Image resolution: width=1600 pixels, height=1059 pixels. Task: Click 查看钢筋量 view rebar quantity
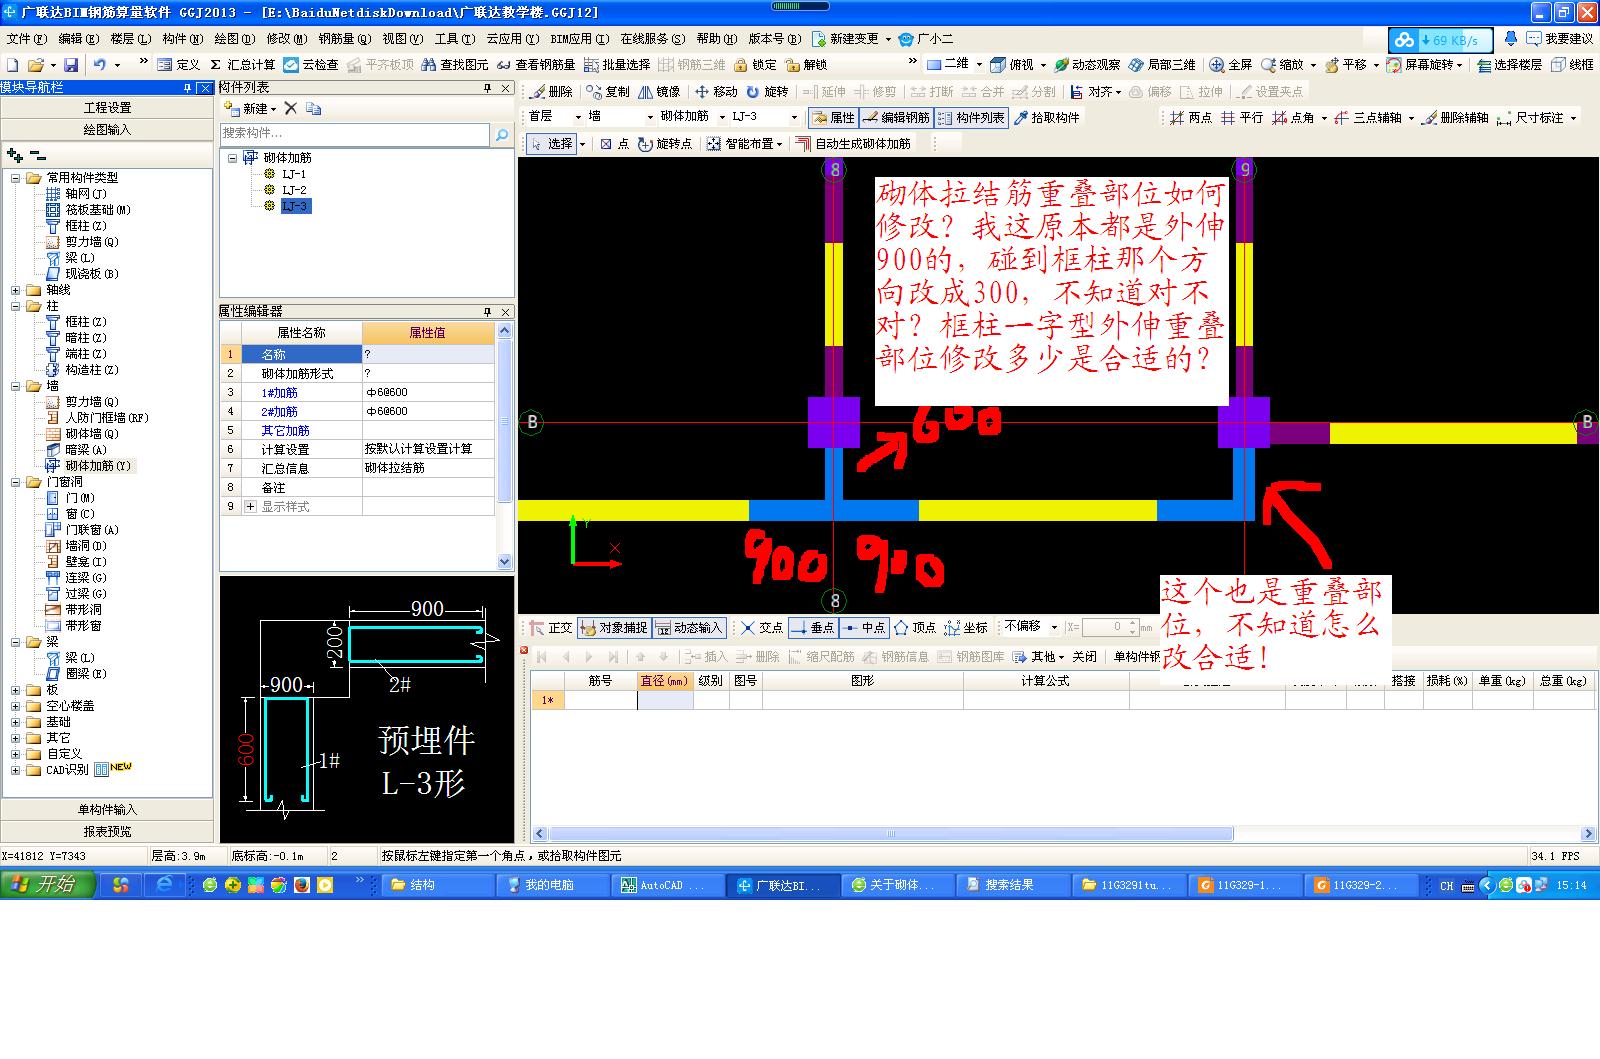coord(536,64)
